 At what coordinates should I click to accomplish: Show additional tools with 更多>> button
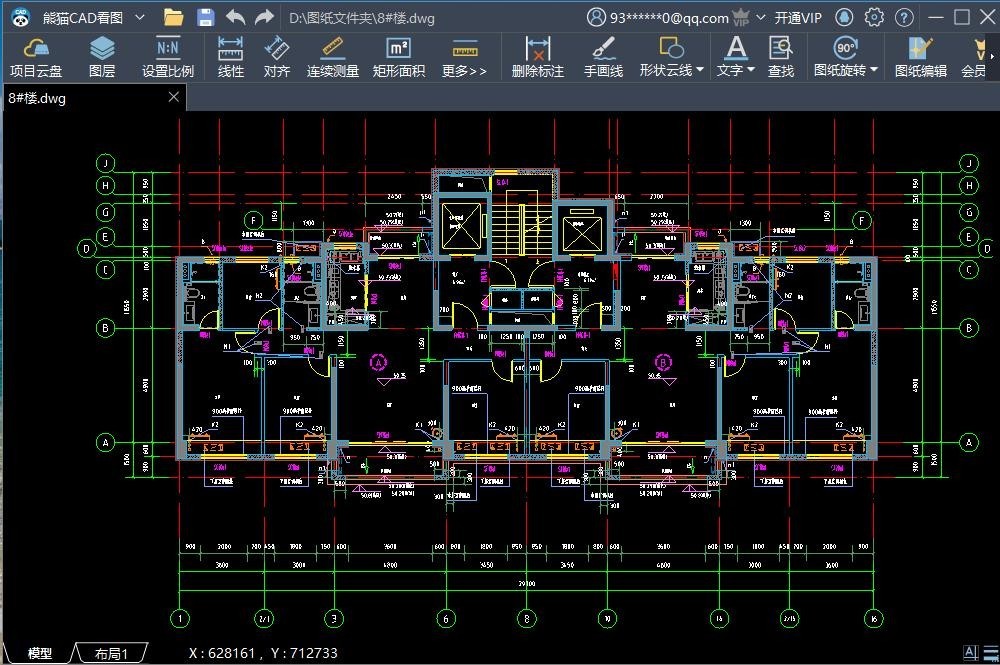coord(464,57)
